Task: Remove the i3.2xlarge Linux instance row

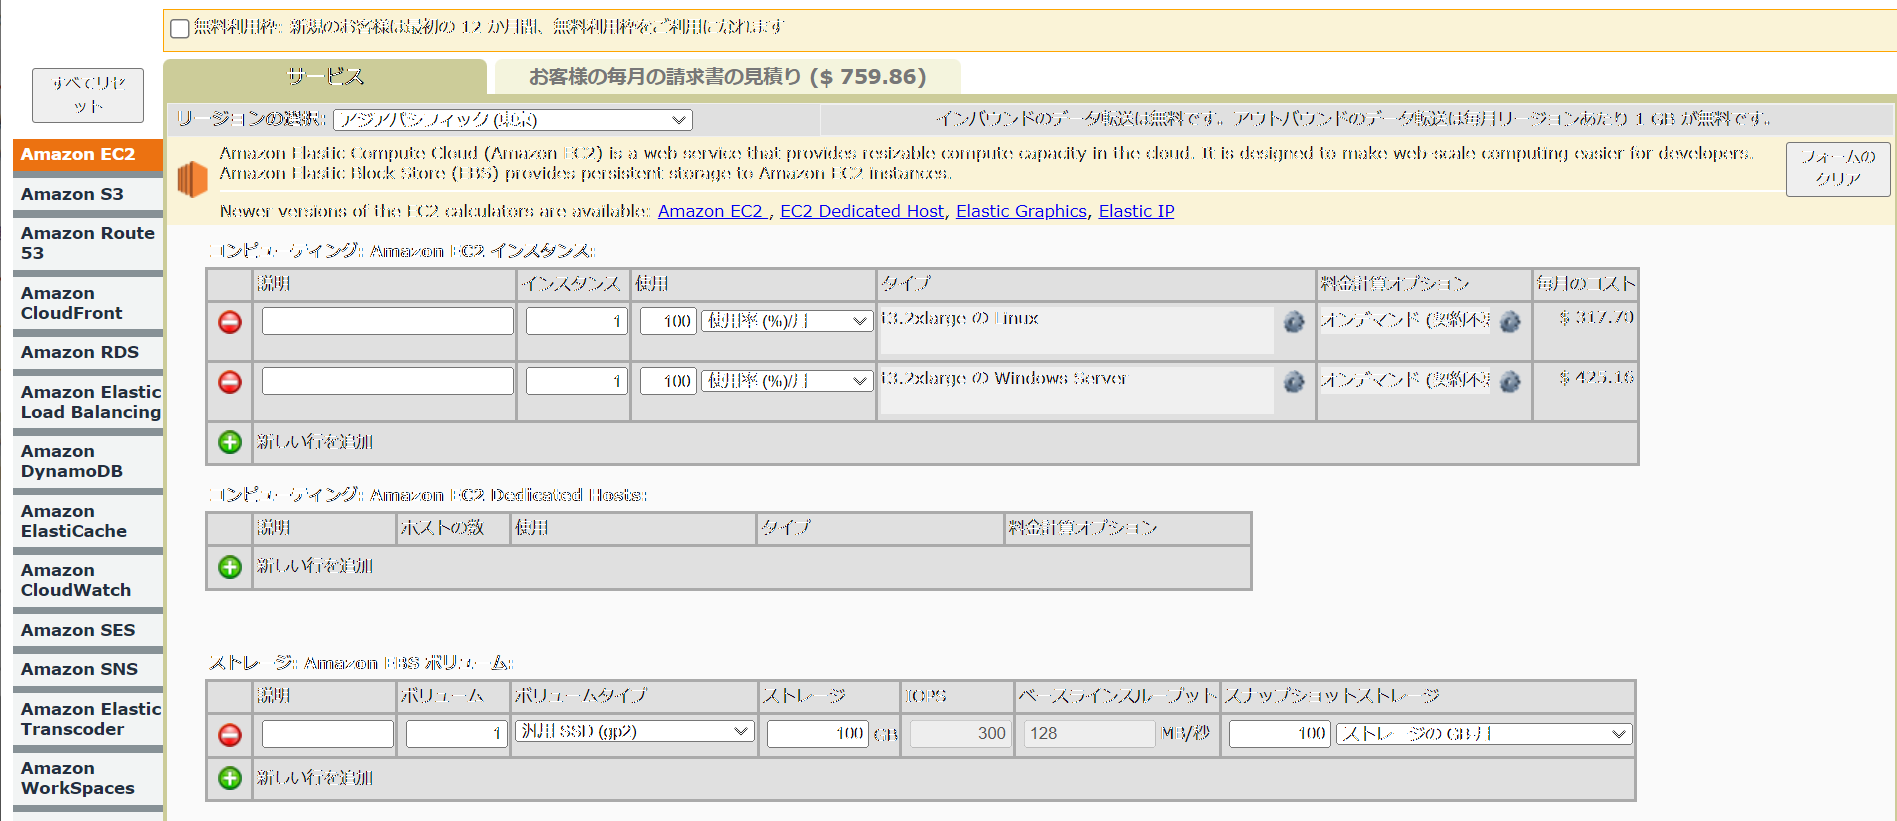Action: pos(230,322)
